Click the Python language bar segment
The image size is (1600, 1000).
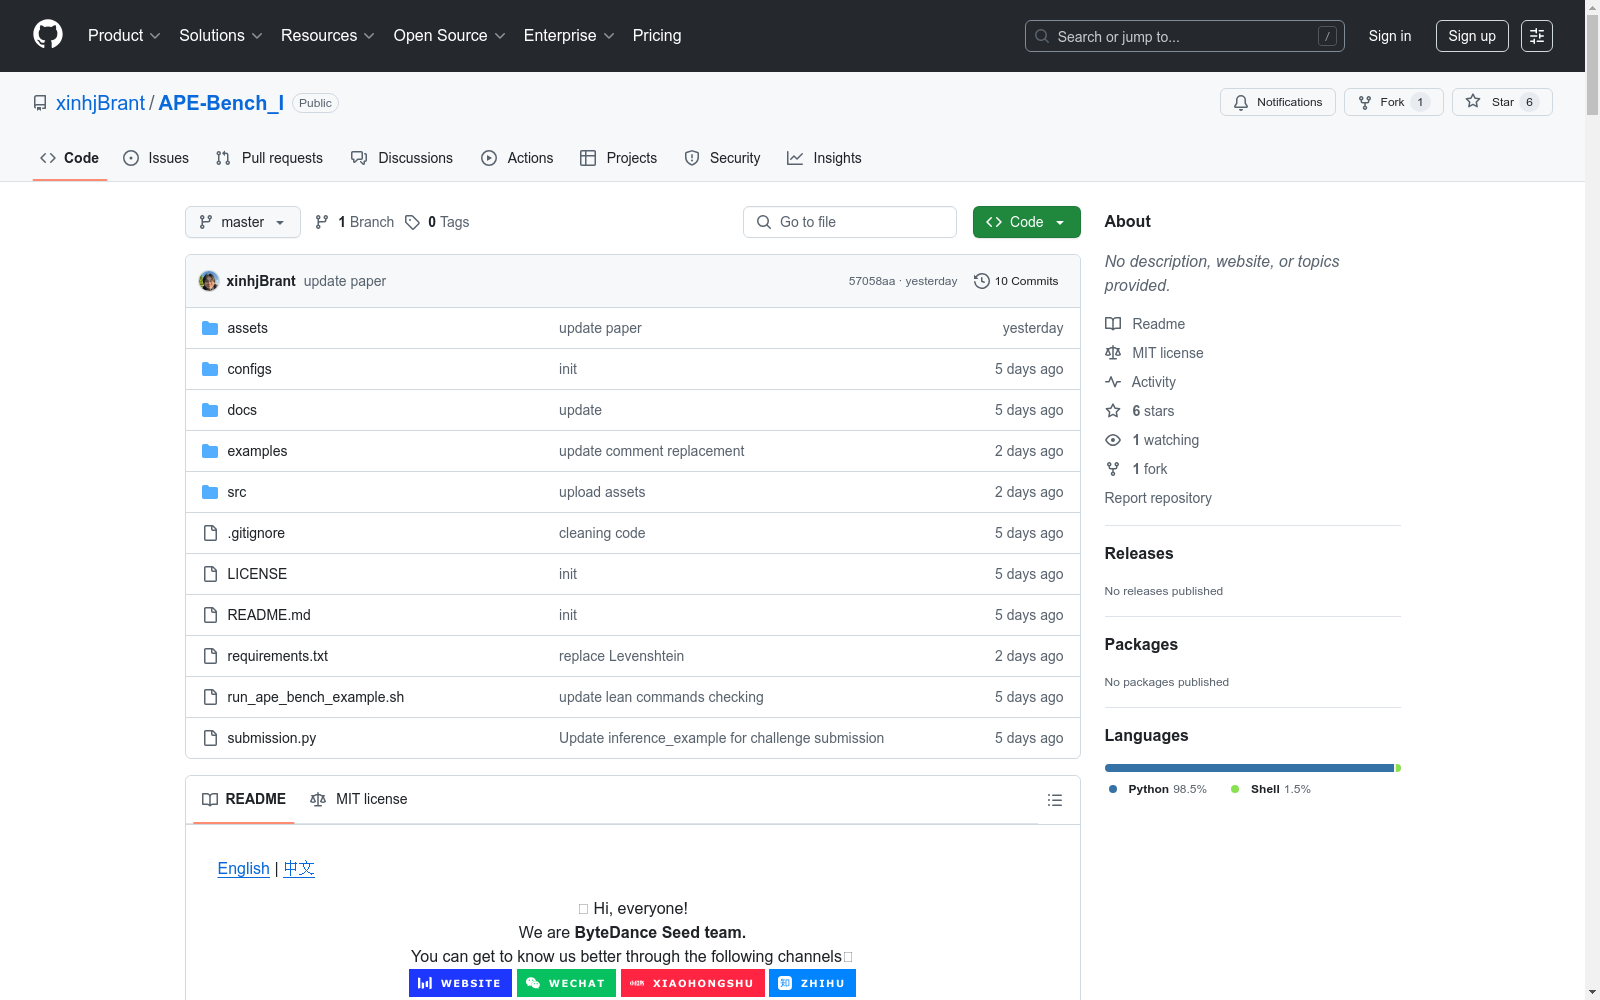1249,768
